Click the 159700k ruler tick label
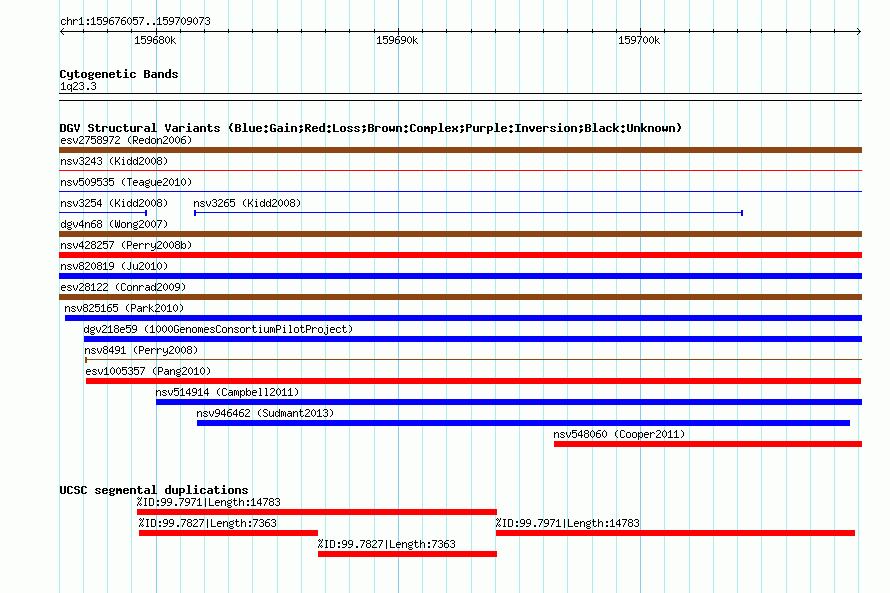 [x=639, y=40]
